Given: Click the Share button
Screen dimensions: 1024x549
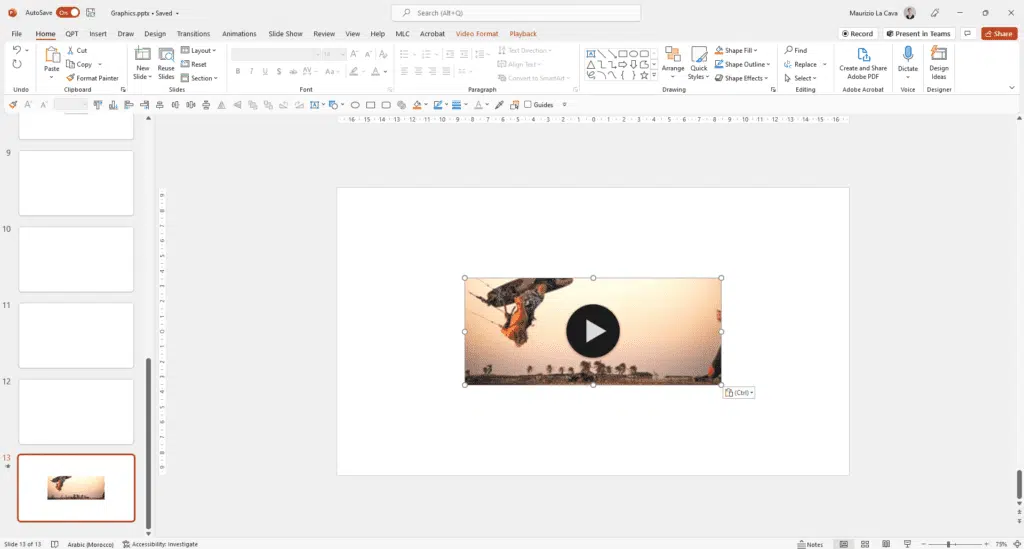Looking at the screenshot, I should (x=999, y=34).
